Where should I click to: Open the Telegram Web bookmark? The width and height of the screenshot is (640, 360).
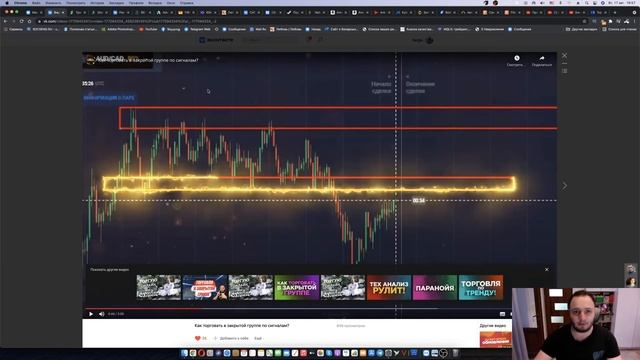pyautogui.click(x=198, y=29)
